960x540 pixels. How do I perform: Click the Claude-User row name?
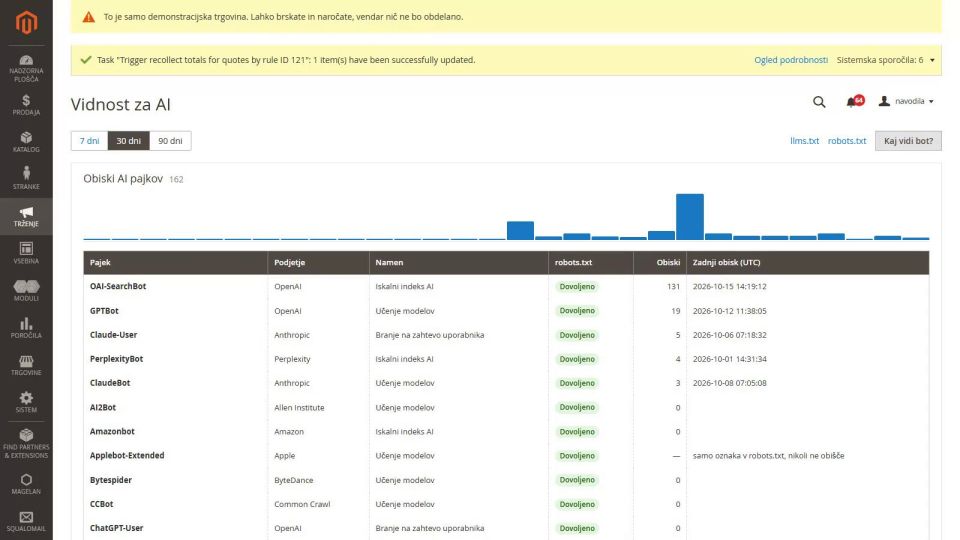(113, 335)
